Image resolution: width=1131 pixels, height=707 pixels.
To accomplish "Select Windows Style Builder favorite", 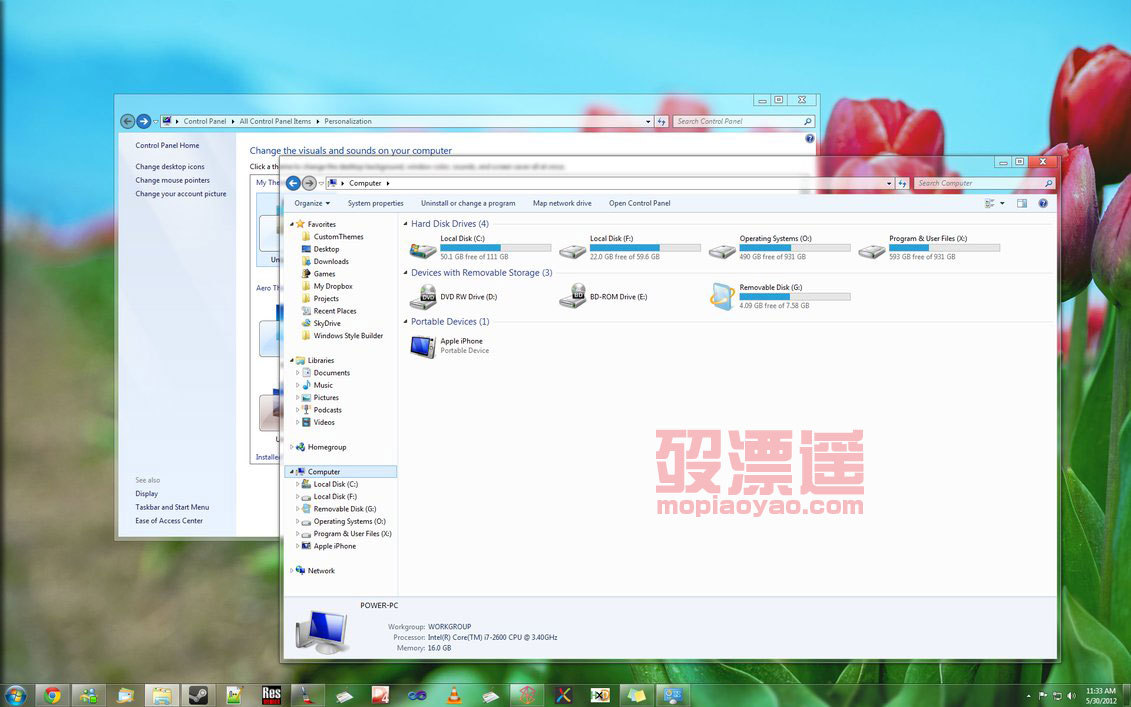I will click(x=348, y=335).
